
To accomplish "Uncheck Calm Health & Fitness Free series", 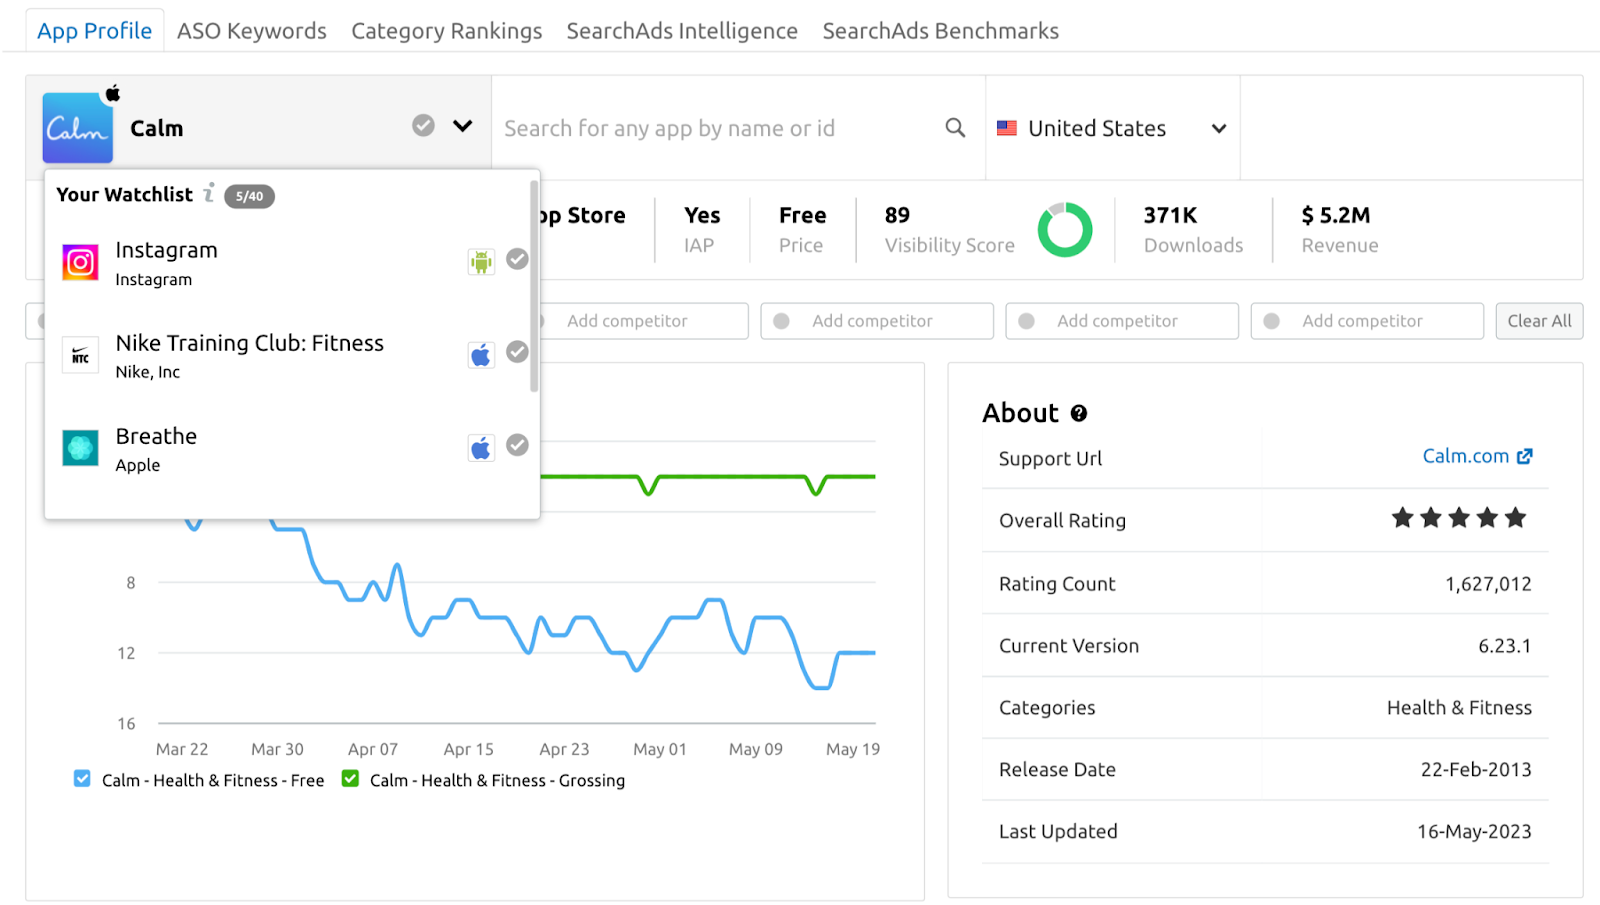I will (x=82, y=779).
